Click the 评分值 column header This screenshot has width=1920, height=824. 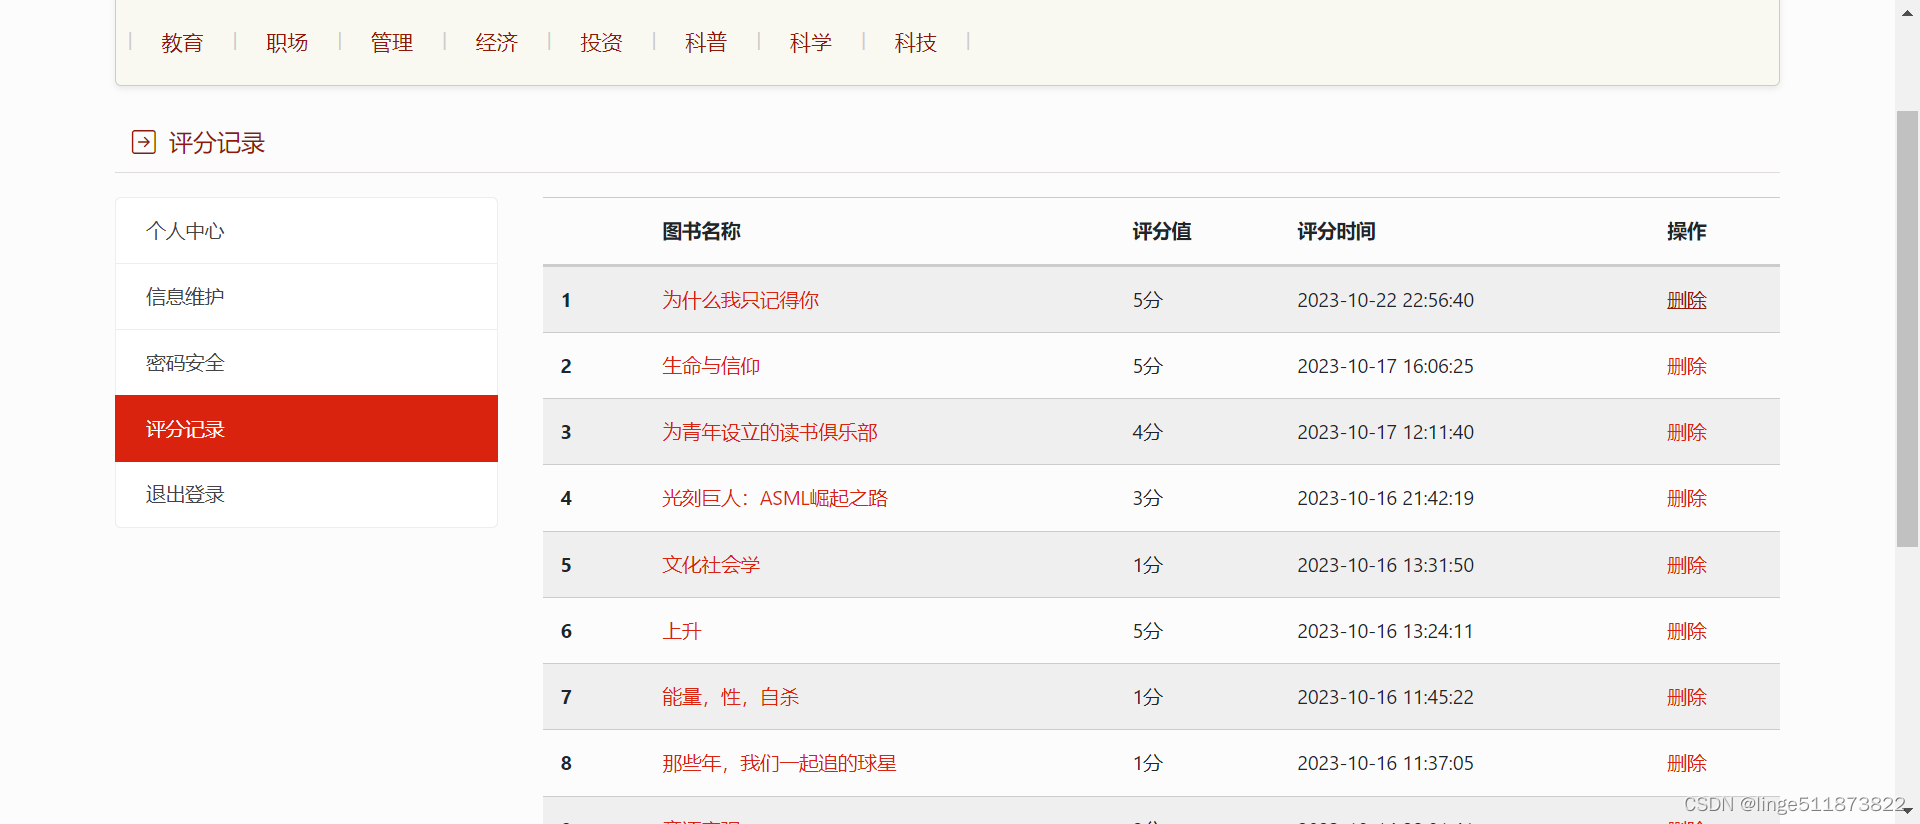pyautogui.click(x=1162, y=231)
